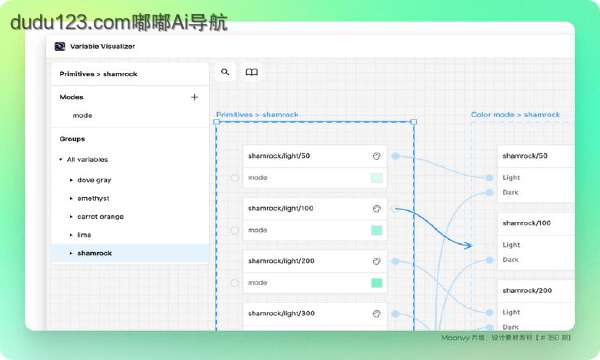Collapse the All variables group

61,159
